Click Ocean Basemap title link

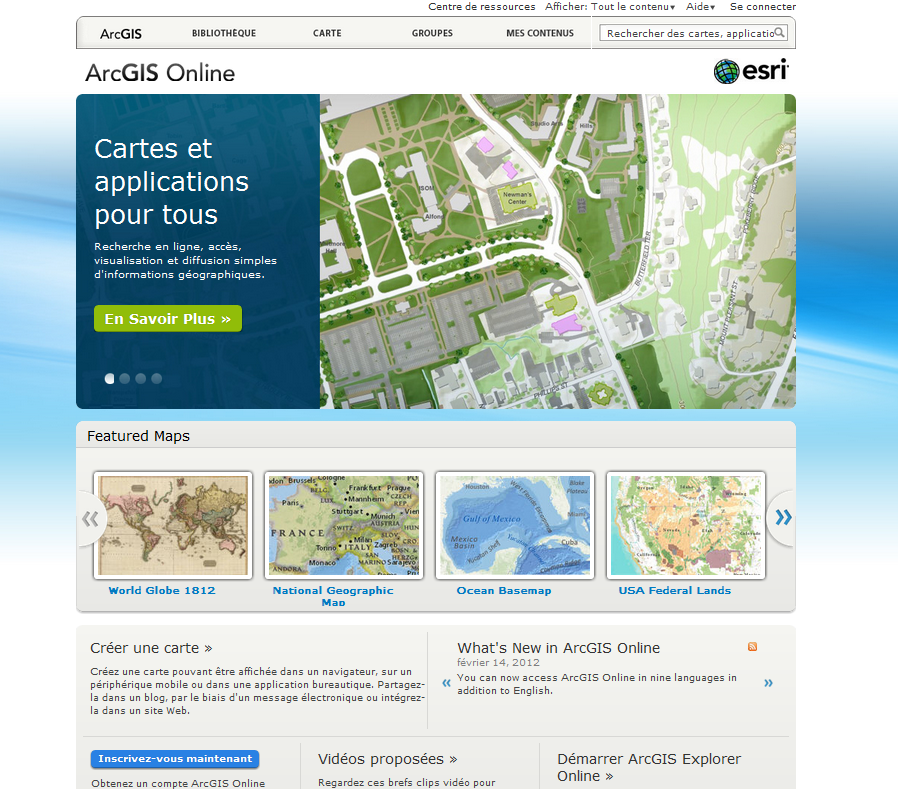tap(504, 590)
